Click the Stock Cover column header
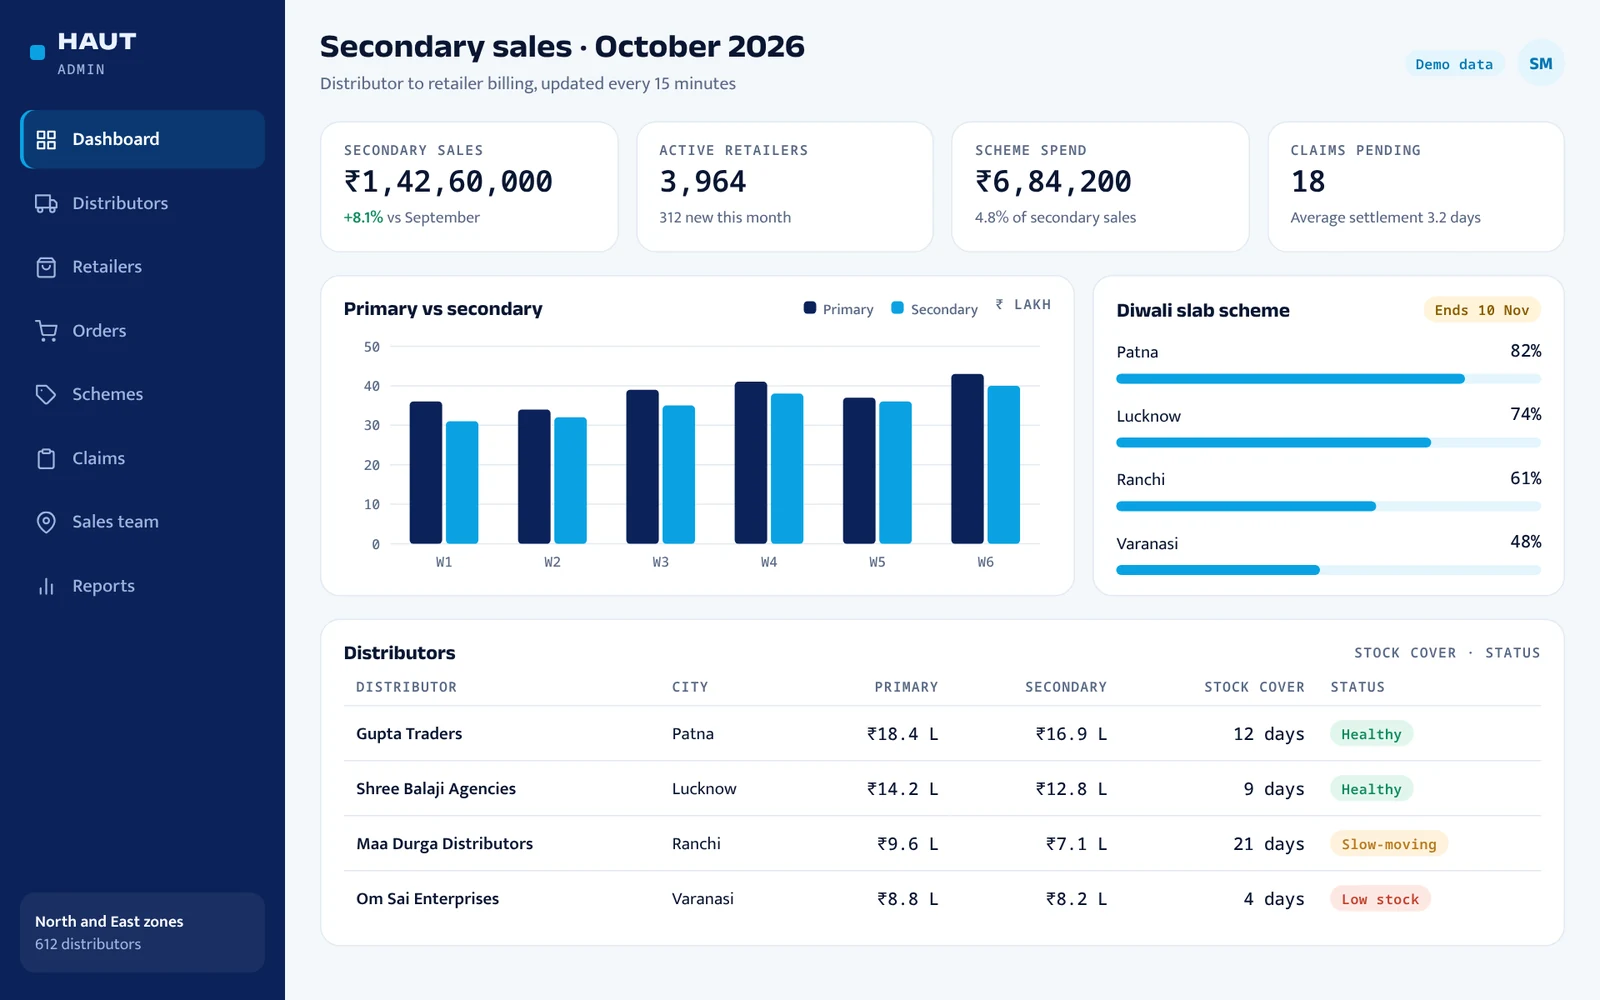The image size is (1600, 1000). (x=1254, y=687)
